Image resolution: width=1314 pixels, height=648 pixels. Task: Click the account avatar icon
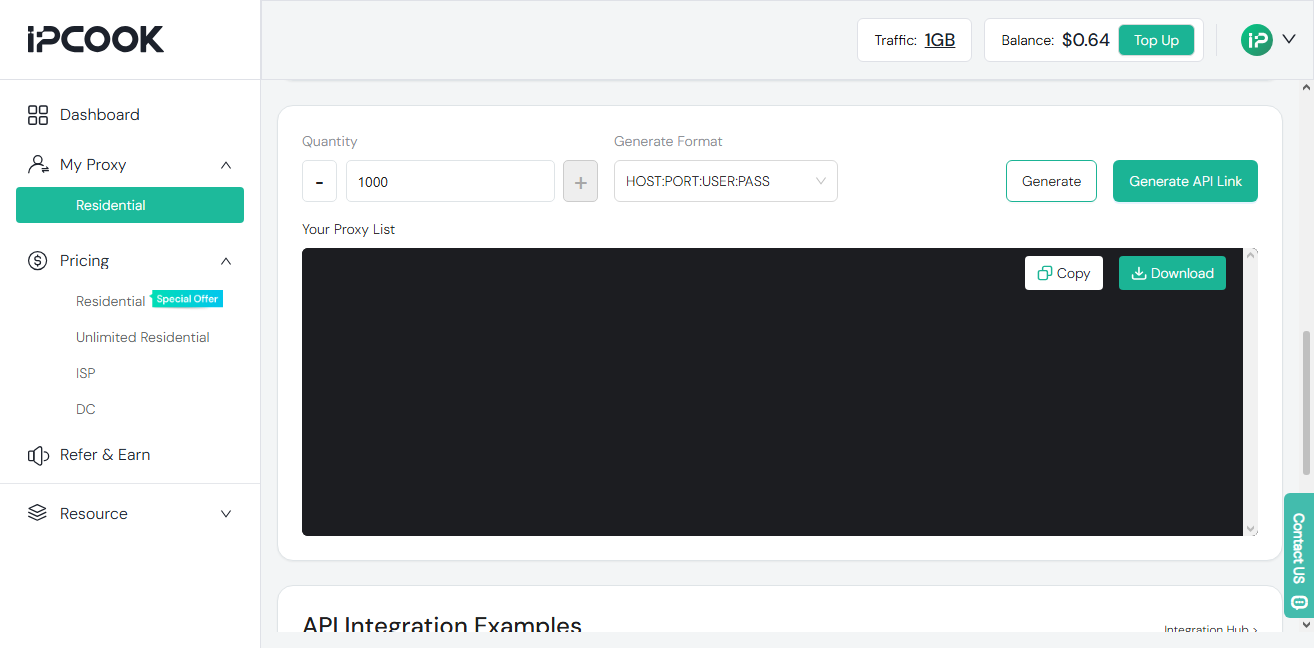click(x=1256, y=40)
